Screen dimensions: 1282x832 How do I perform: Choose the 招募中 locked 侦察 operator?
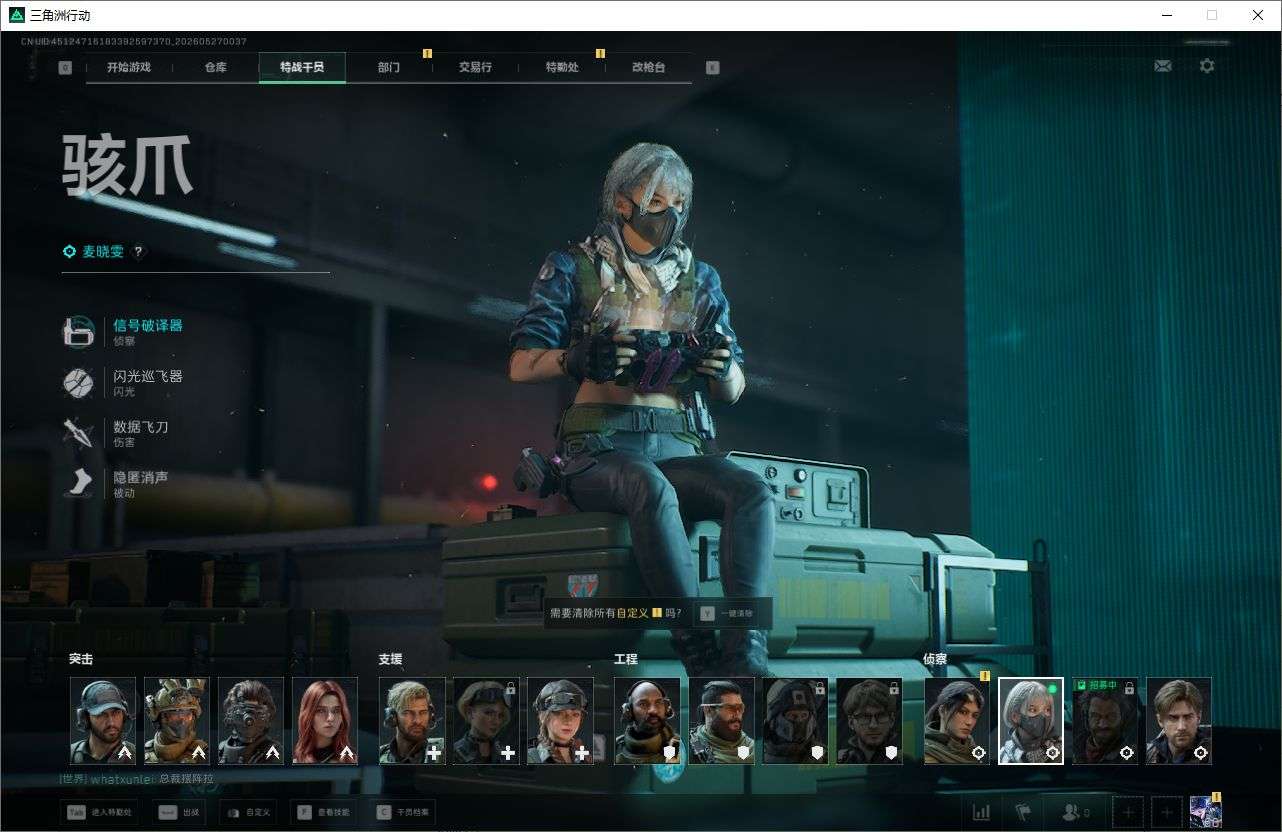tap(1105, 721)
